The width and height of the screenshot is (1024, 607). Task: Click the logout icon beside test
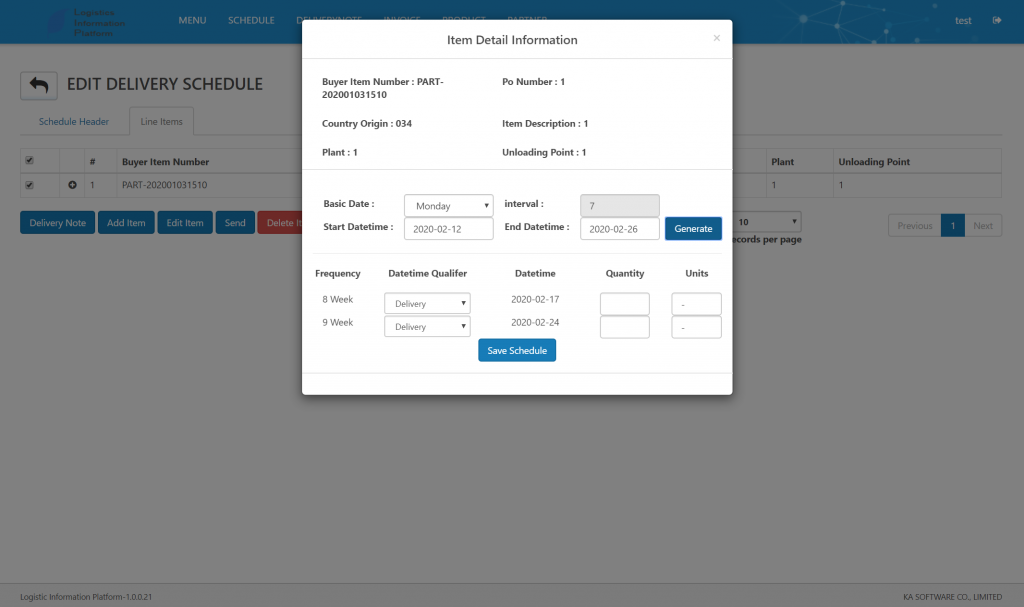click(997, 20)
